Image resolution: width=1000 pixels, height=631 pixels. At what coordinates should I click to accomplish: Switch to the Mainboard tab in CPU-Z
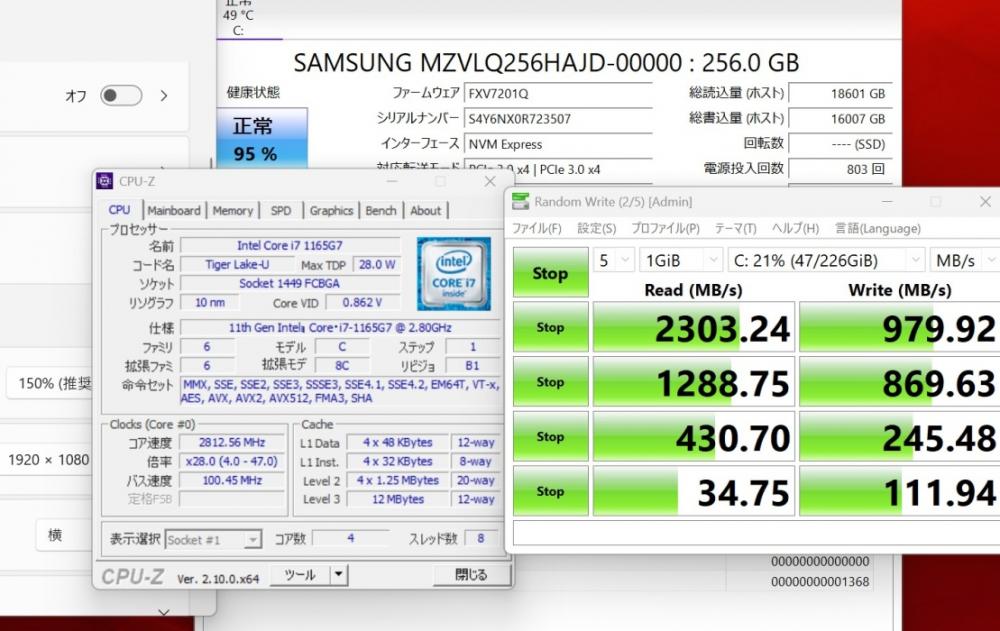point(173,211)
